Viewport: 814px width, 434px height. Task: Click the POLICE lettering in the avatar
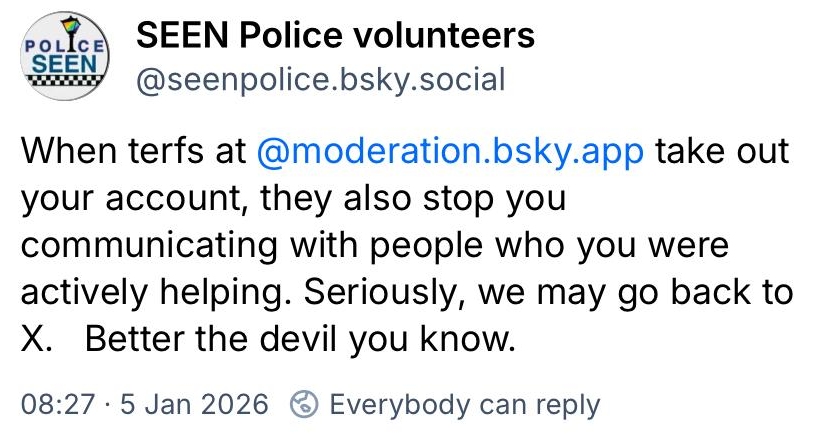click(64, 46)
